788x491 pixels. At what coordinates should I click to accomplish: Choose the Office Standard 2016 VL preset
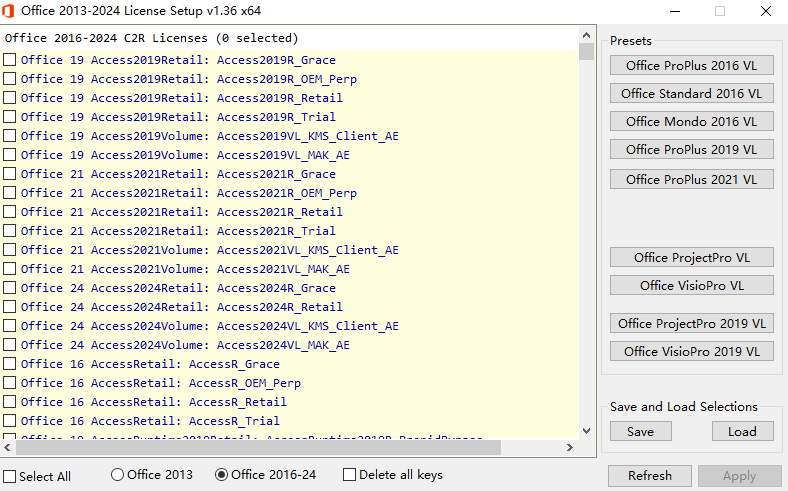point(691,94)
